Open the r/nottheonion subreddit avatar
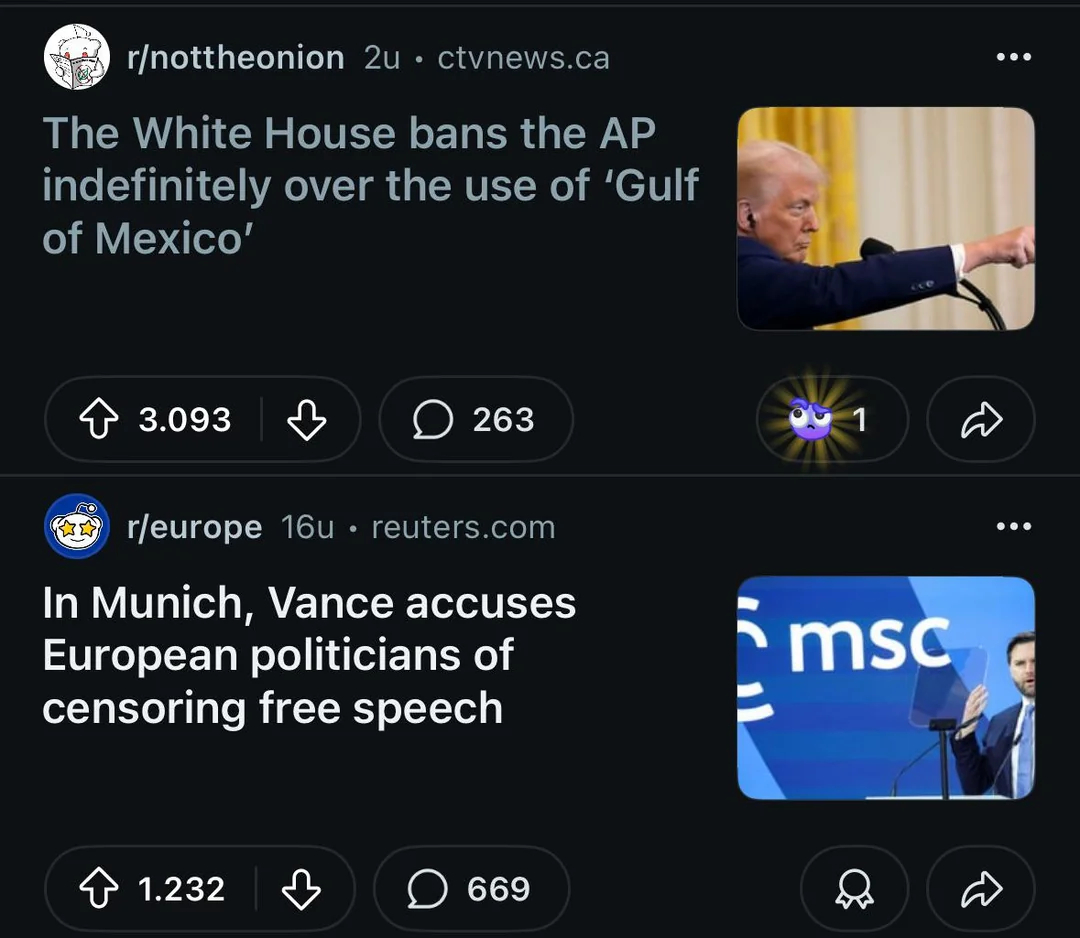1080x938 pixels. coord(77,57)
